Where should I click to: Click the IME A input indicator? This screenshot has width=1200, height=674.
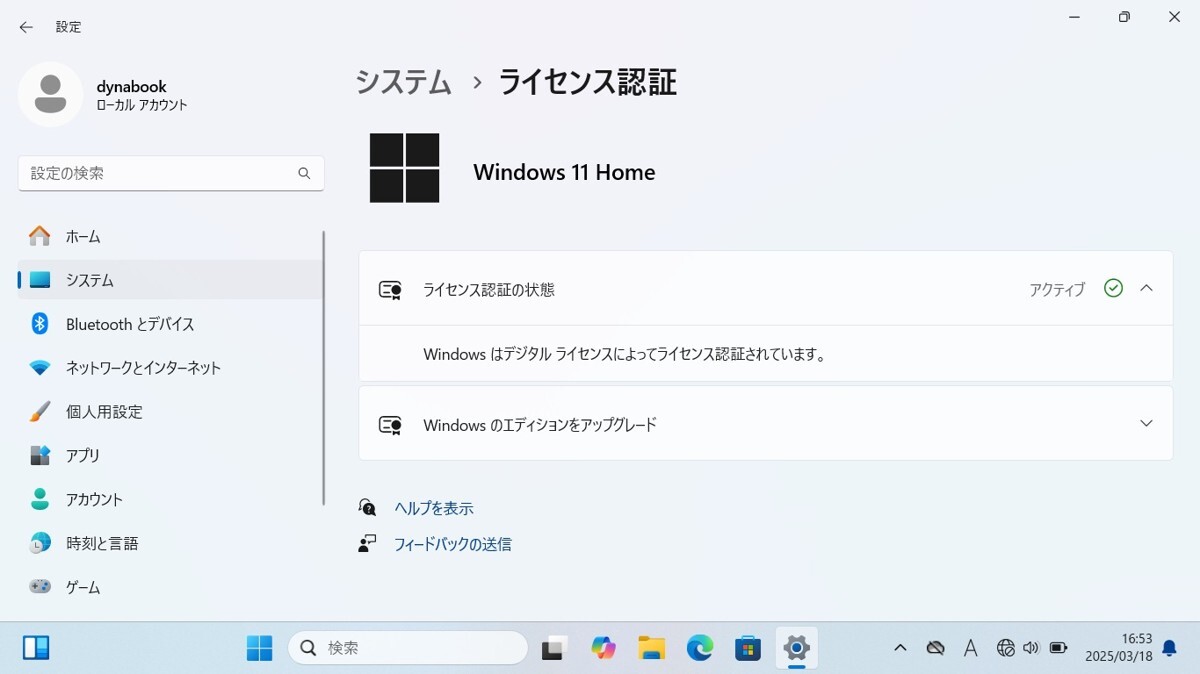pos(970,648)
